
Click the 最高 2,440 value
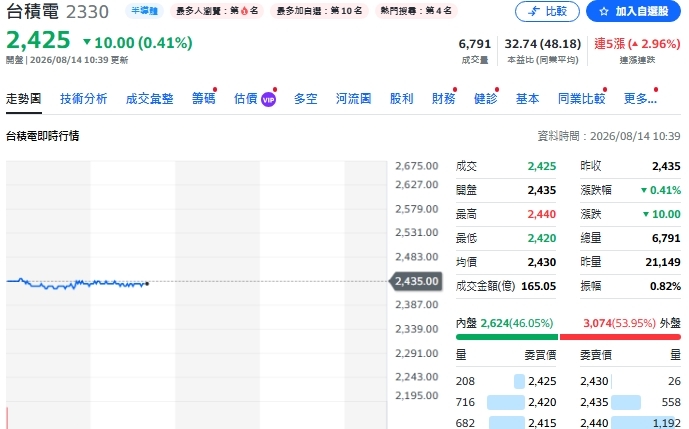coord(542,214)
